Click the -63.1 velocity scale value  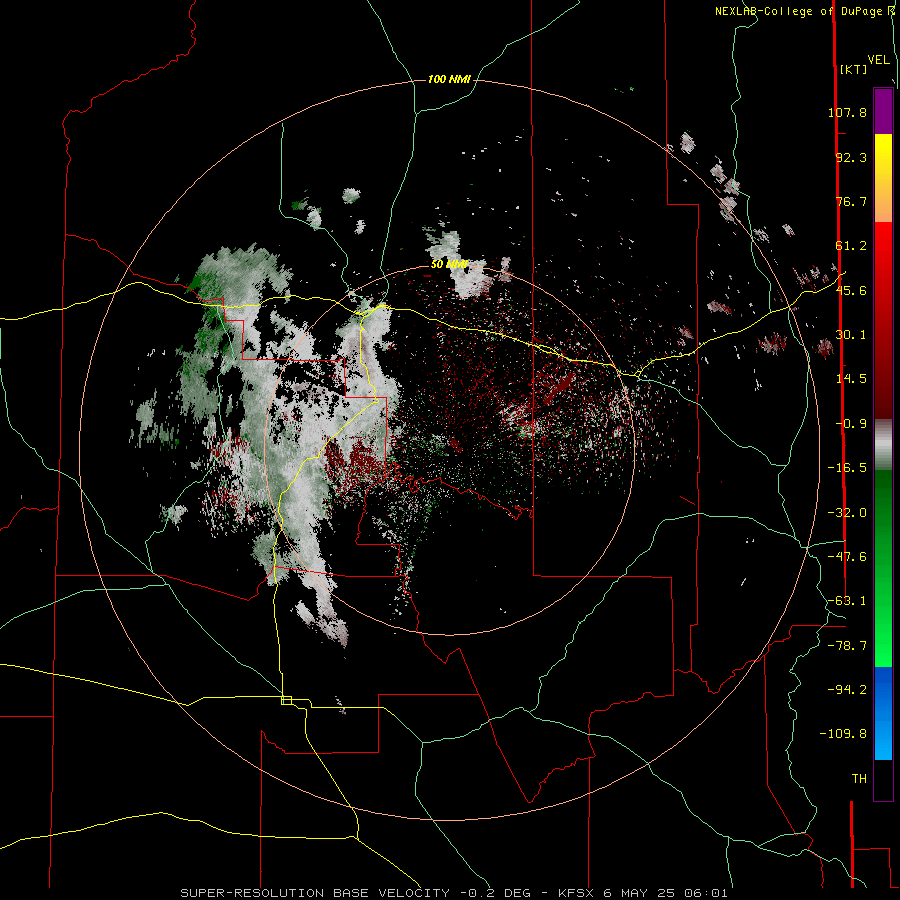(x=847, y=601)
